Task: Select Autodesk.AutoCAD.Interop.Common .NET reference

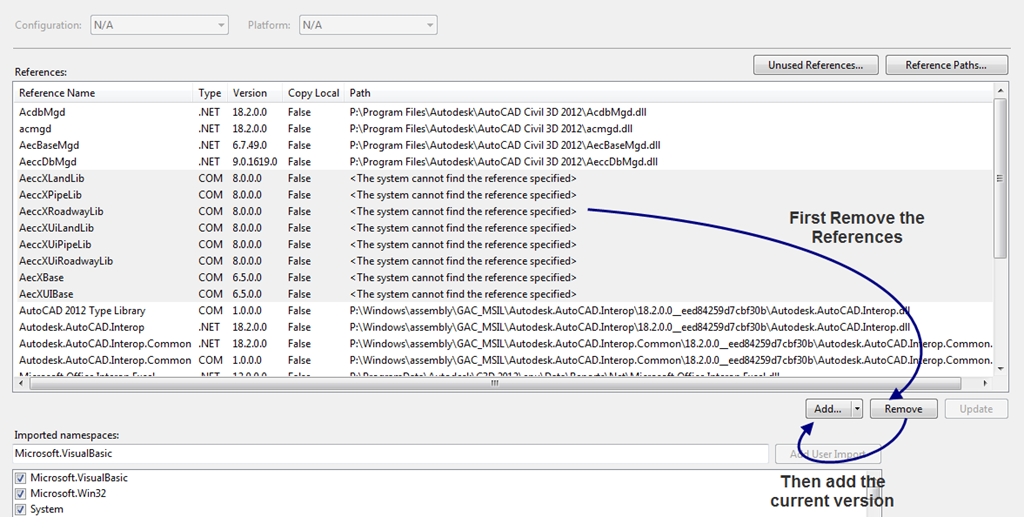Action: point(503,343)
